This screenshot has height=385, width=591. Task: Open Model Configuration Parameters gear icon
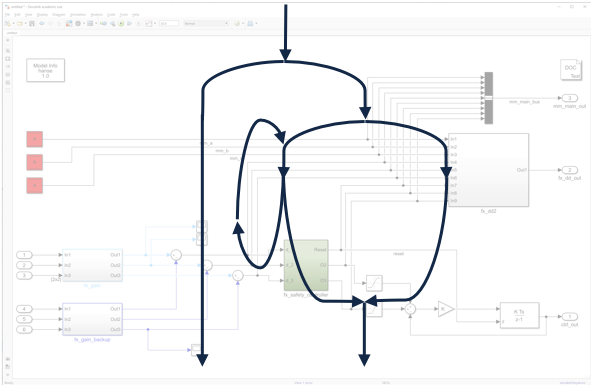(x=78, y=23)
